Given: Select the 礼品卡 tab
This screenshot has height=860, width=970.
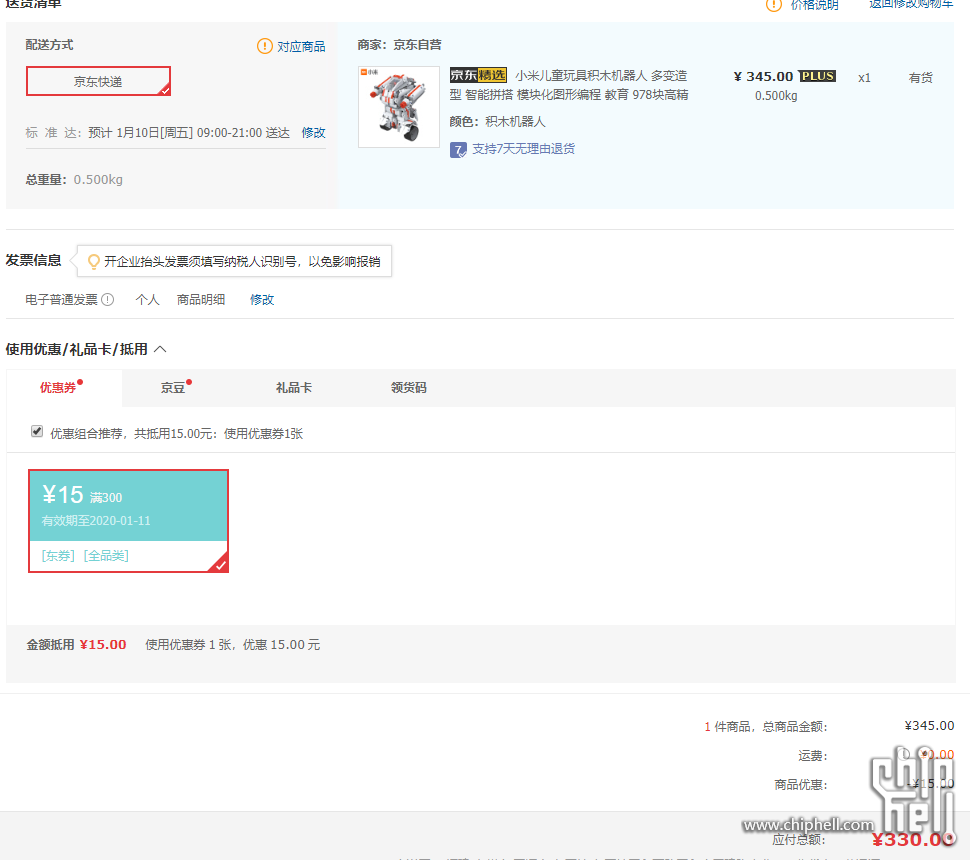Looking at the screenshot, I should tap(294, 388).
